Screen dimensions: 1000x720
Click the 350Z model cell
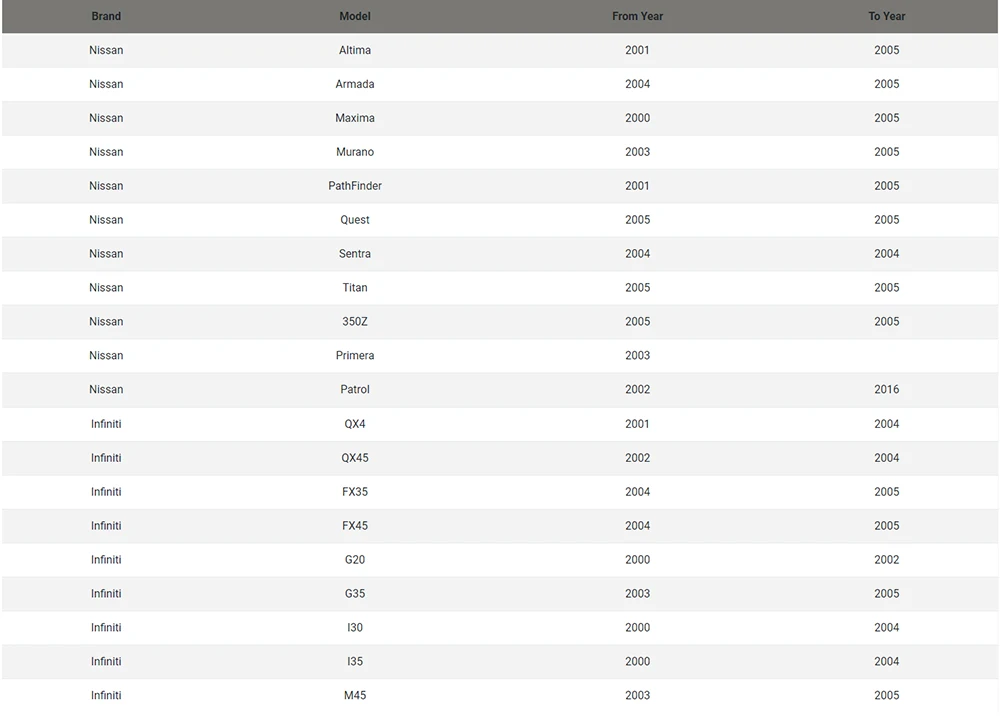(x=355, y=322)
